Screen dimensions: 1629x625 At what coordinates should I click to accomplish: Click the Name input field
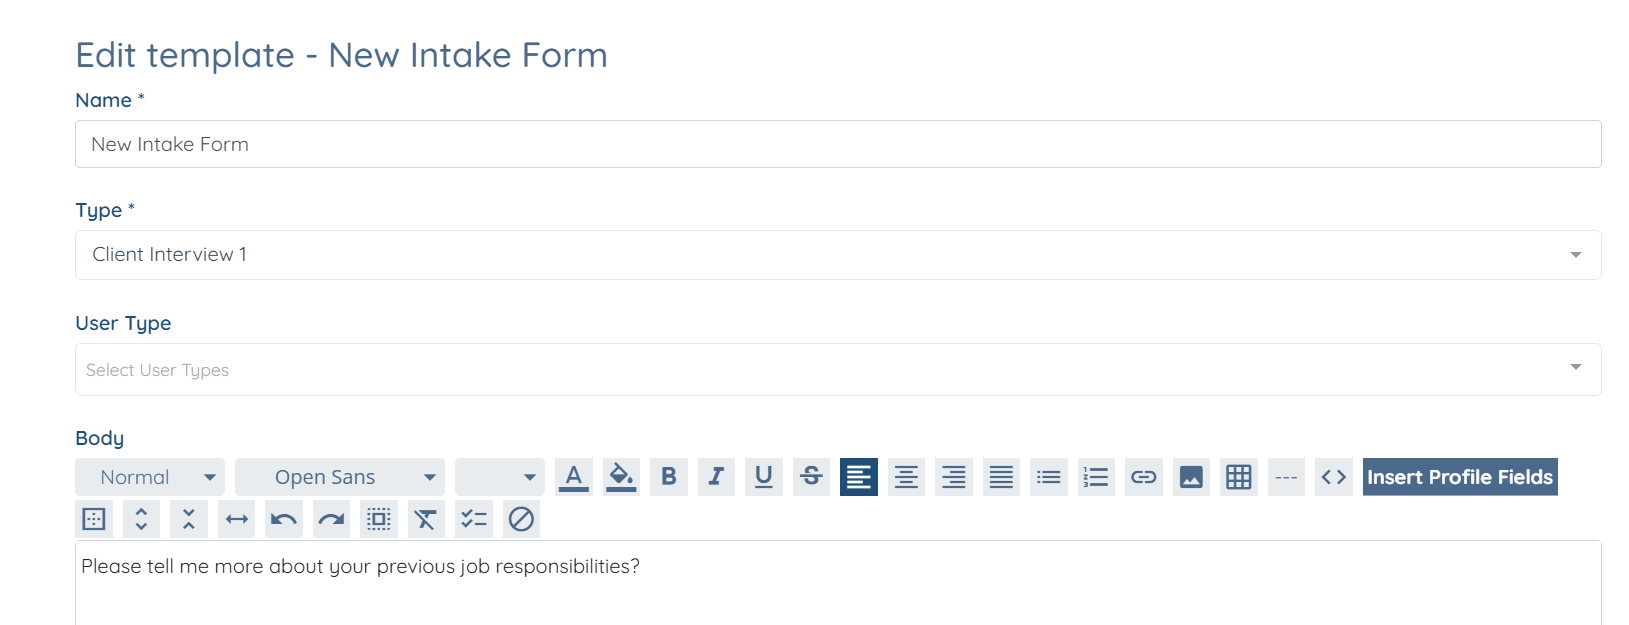[838, 144]
